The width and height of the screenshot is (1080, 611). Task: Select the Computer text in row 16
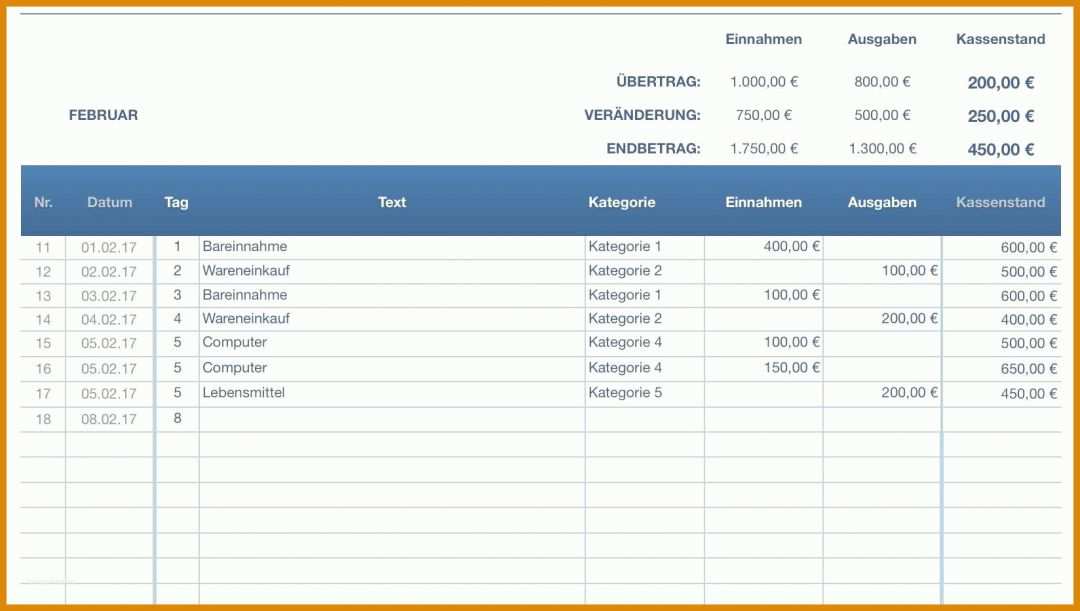tap(234, 368)
